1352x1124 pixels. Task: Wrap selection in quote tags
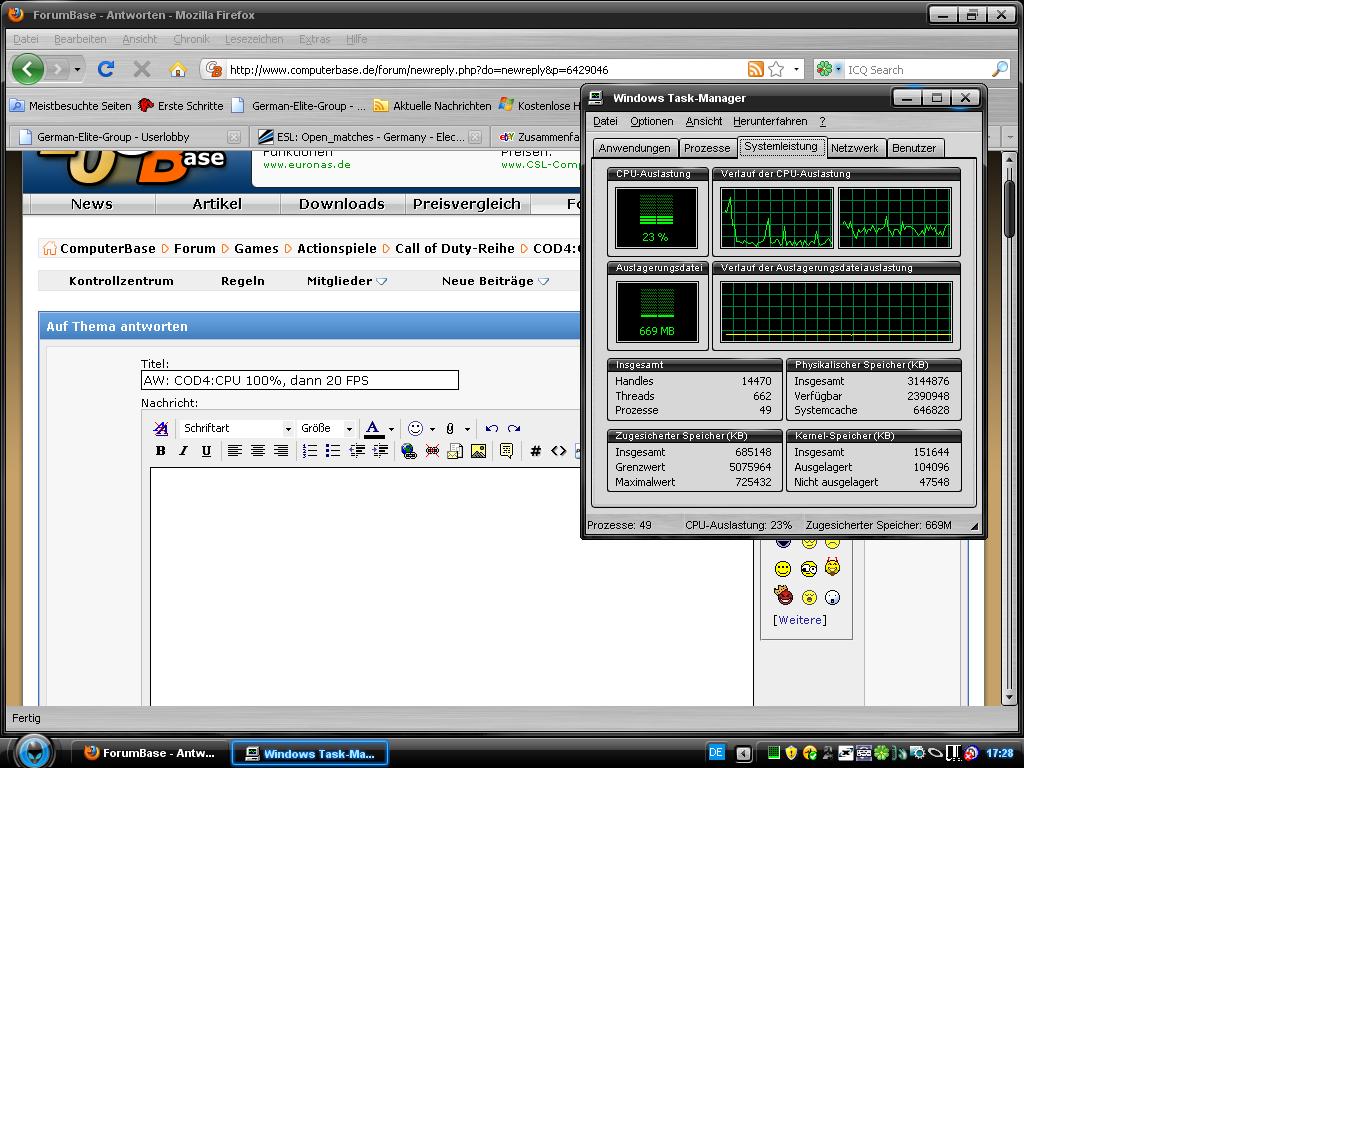tap(506, 451)
